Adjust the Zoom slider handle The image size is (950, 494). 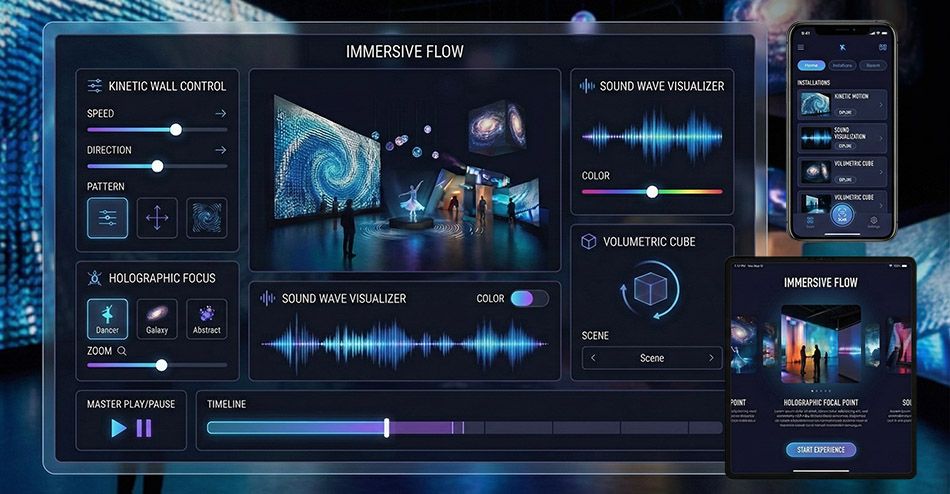click(161, 365)
